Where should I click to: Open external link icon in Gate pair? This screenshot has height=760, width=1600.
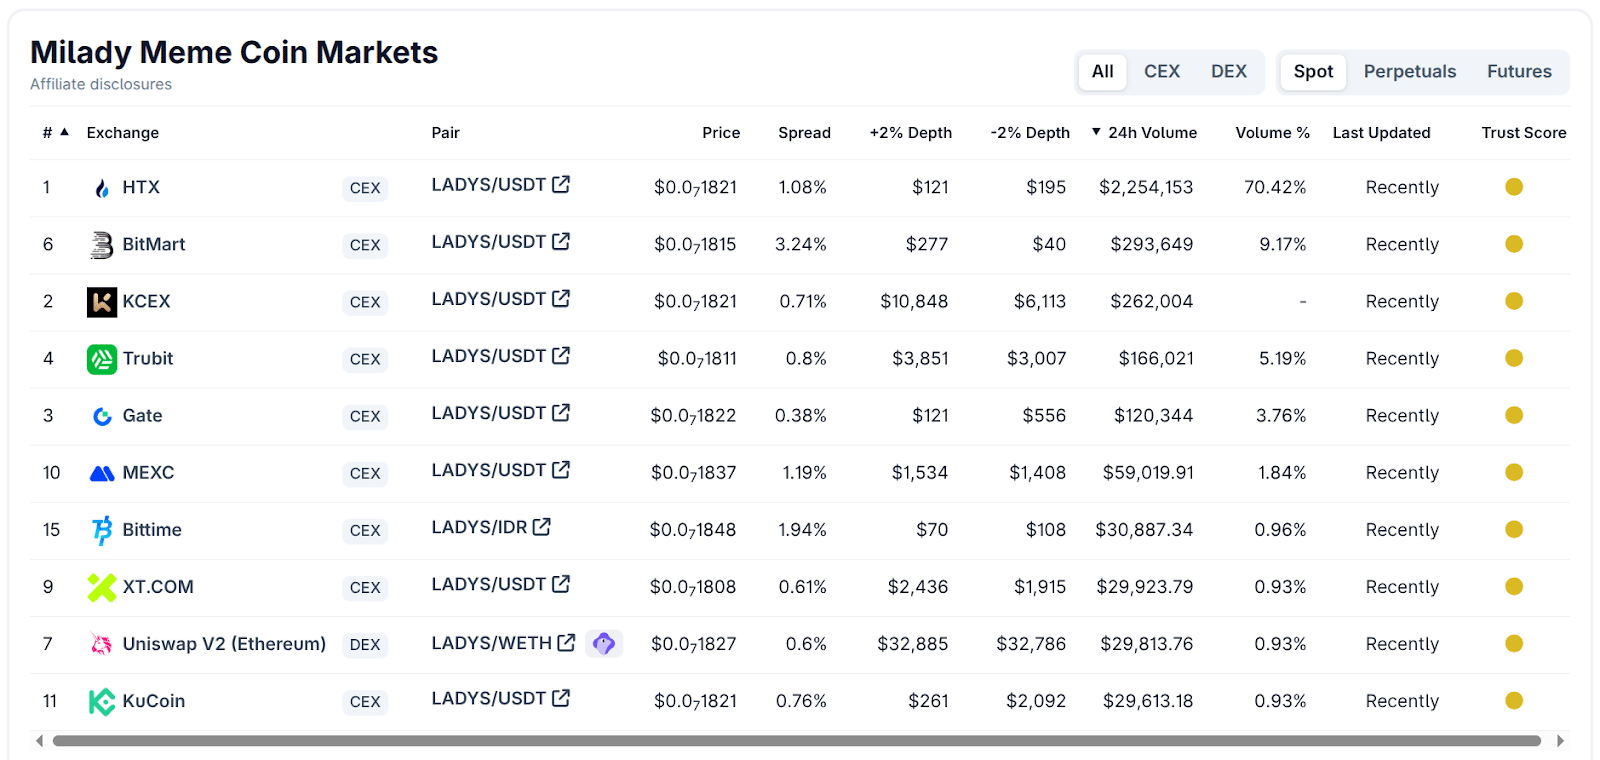pyautogui.click(x=561, y=412)
